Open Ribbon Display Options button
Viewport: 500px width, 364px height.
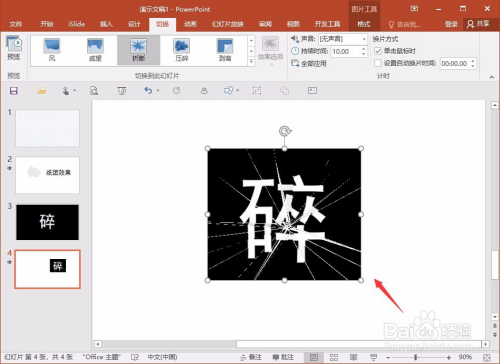[x=414, y=9]
